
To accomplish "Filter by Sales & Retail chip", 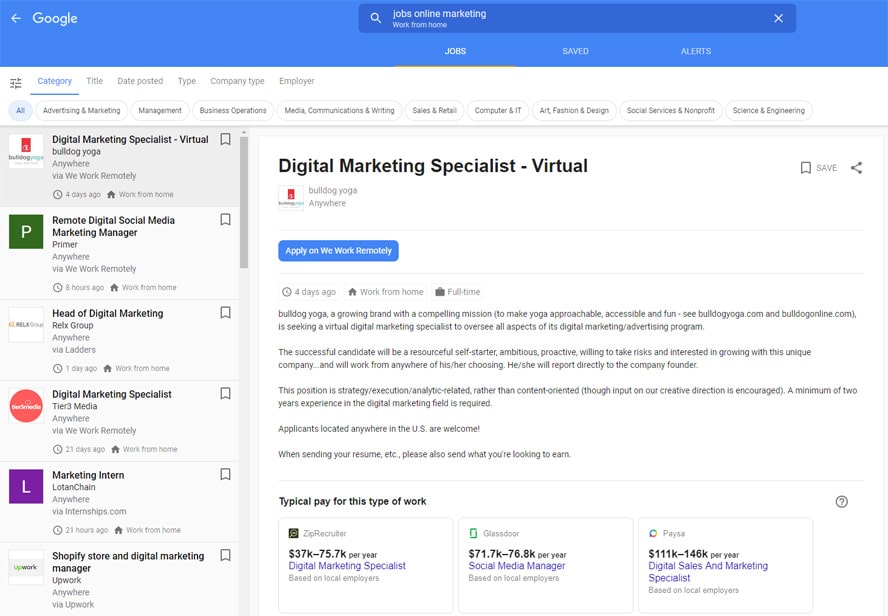I will tap(434, 110).
